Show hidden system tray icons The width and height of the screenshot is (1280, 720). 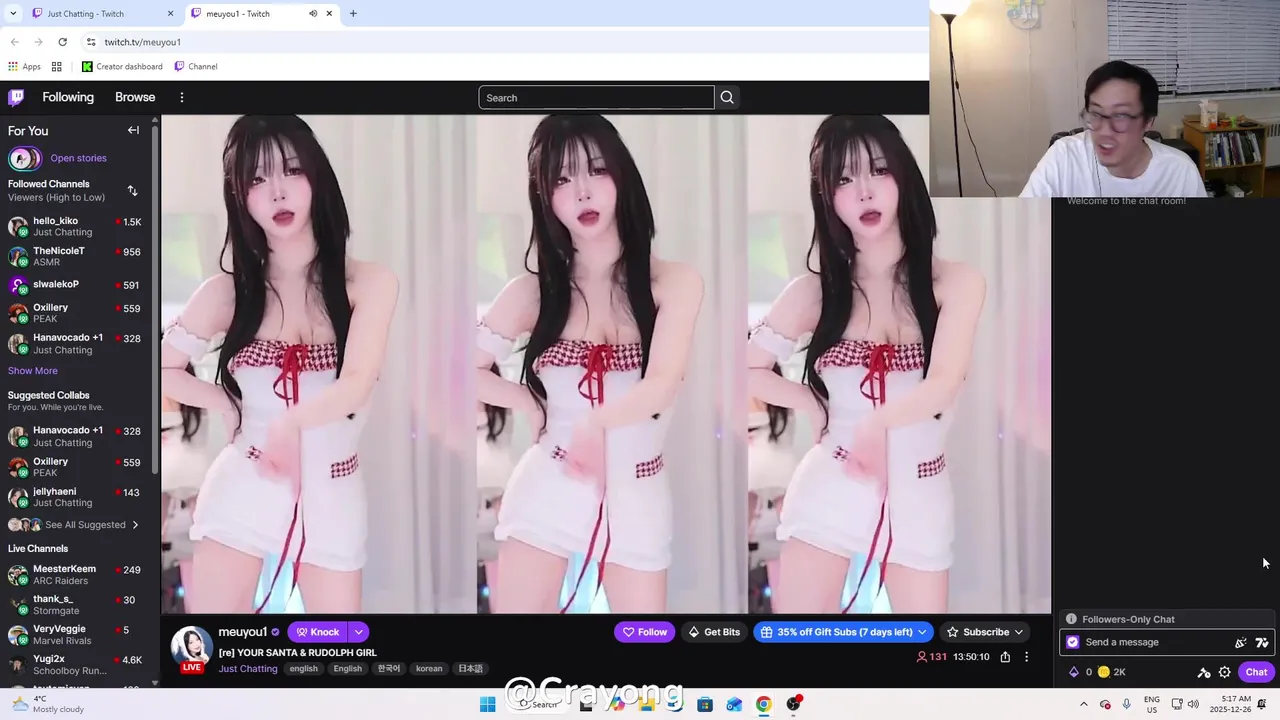[1083, 704]
